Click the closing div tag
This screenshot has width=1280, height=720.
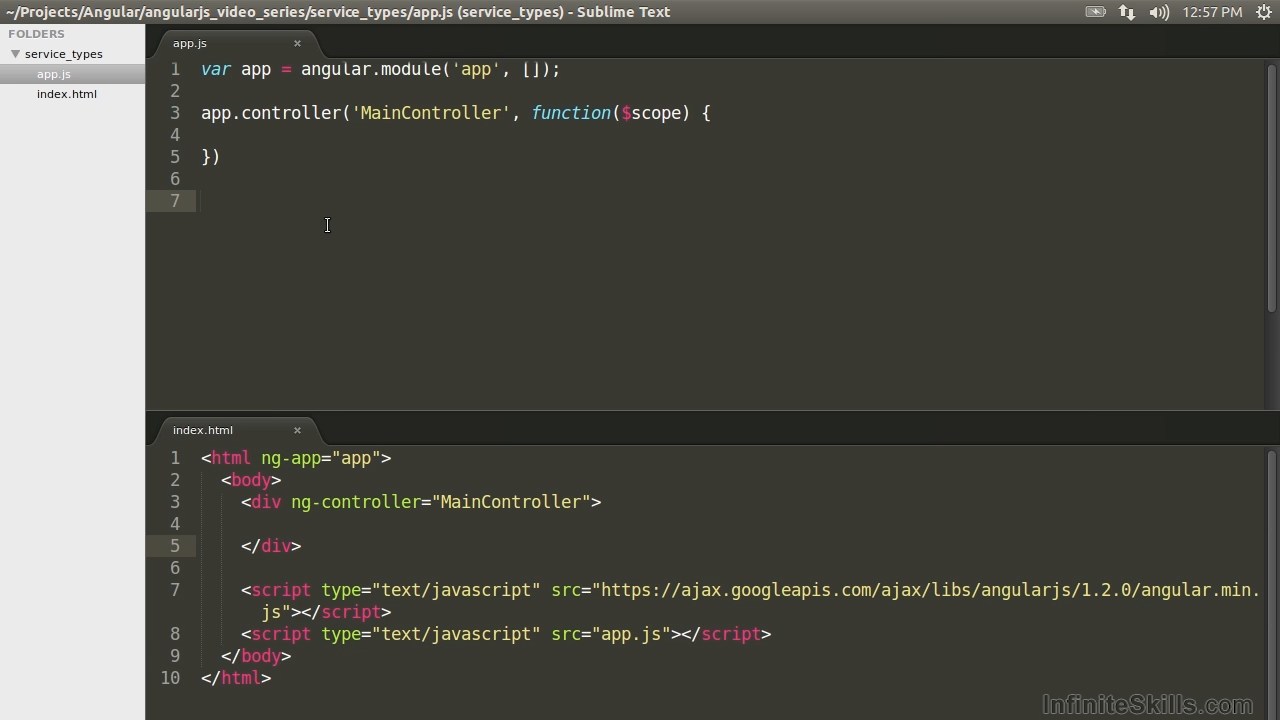pos(271,546)
